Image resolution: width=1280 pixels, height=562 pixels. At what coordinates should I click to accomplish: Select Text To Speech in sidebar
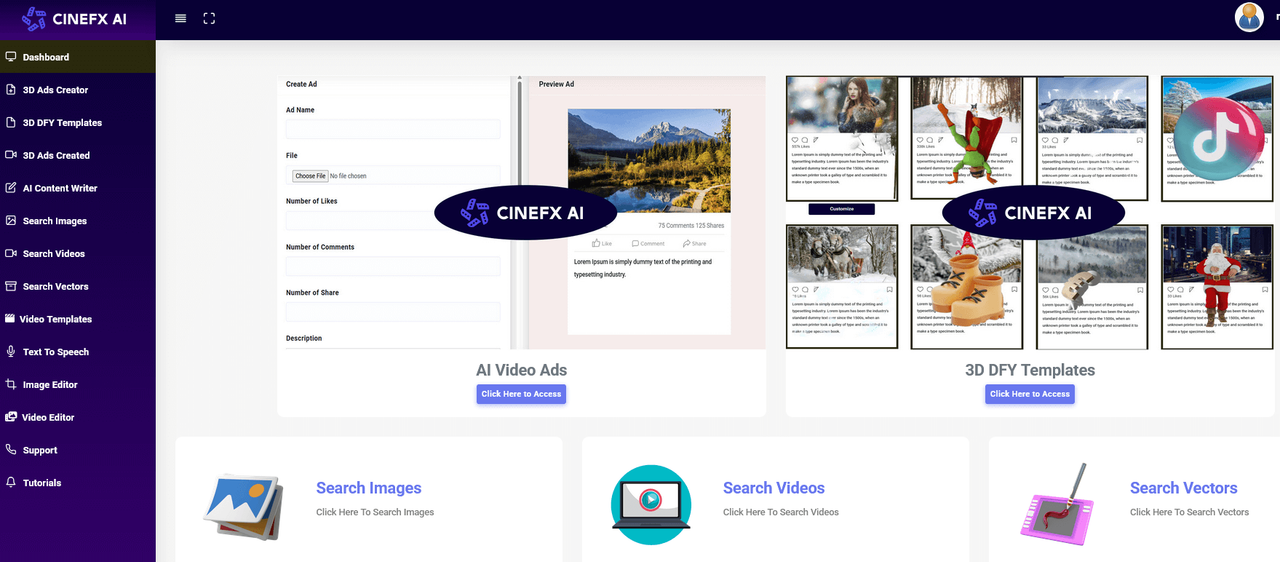(x=56, y=352)
